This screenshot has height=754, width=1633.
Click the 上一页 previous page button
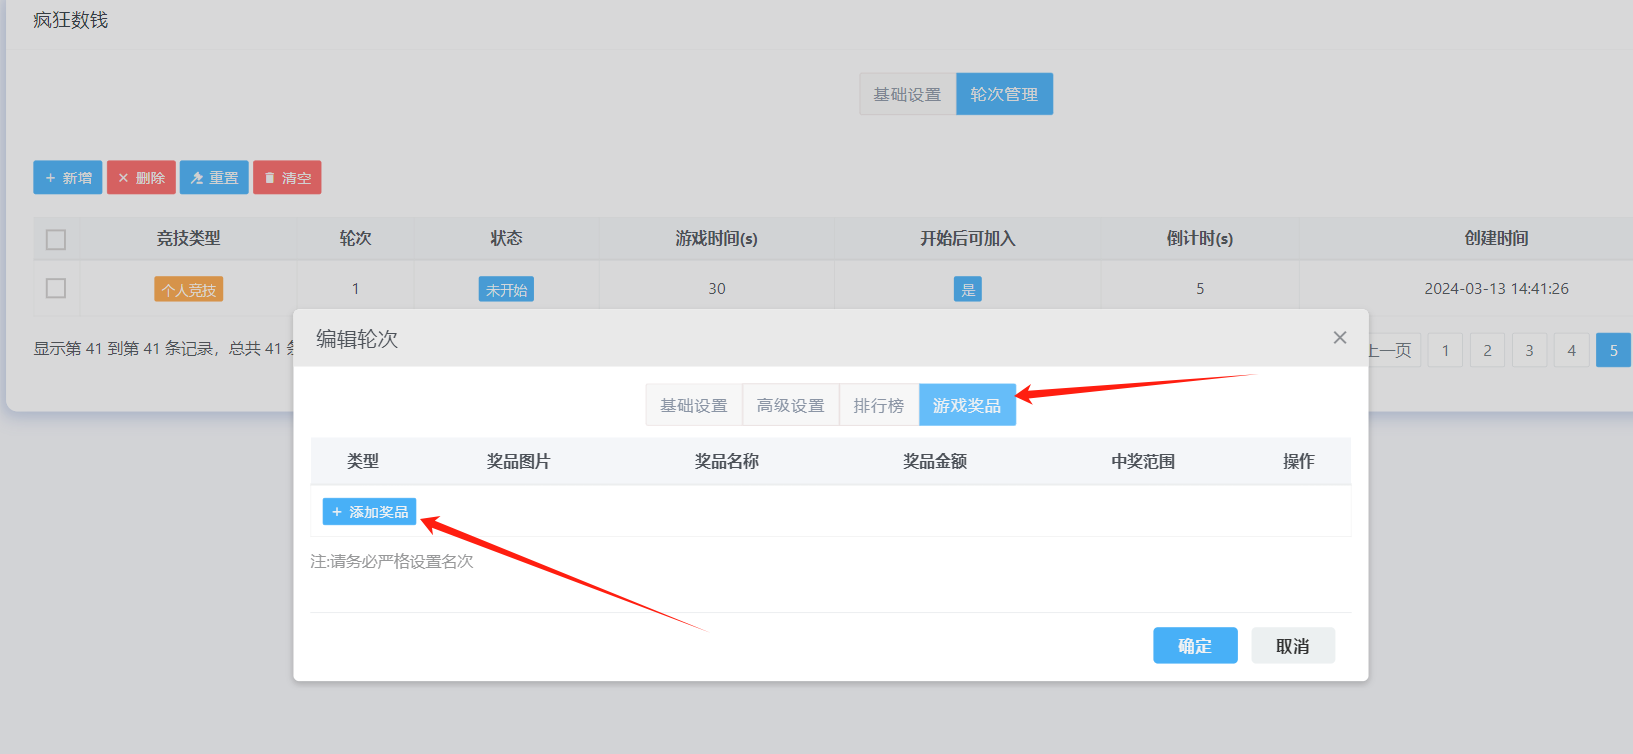point(1394,350)
